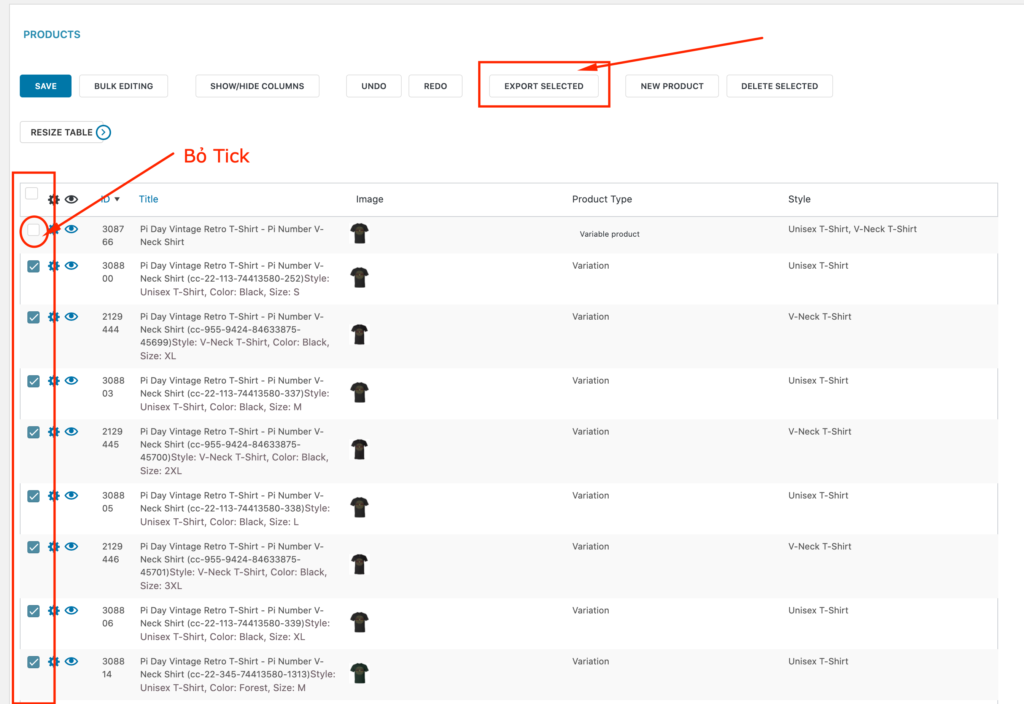Screen dimensions: 1024x704
Task: Uncheck the box for variation 2129444
Action: click(33, 317)
